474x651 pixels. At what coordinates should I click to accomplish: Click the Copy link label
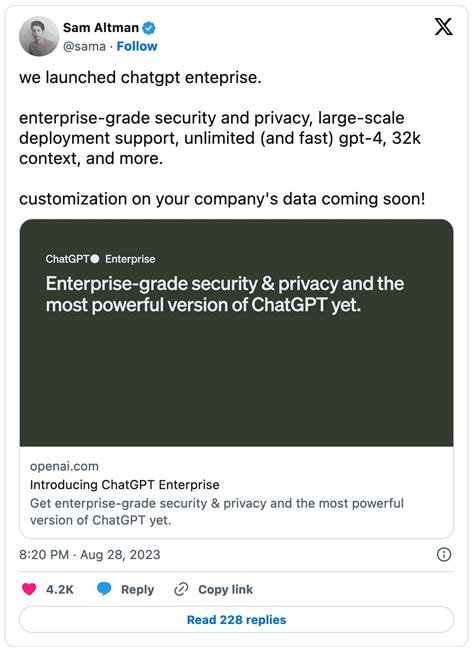225,590
